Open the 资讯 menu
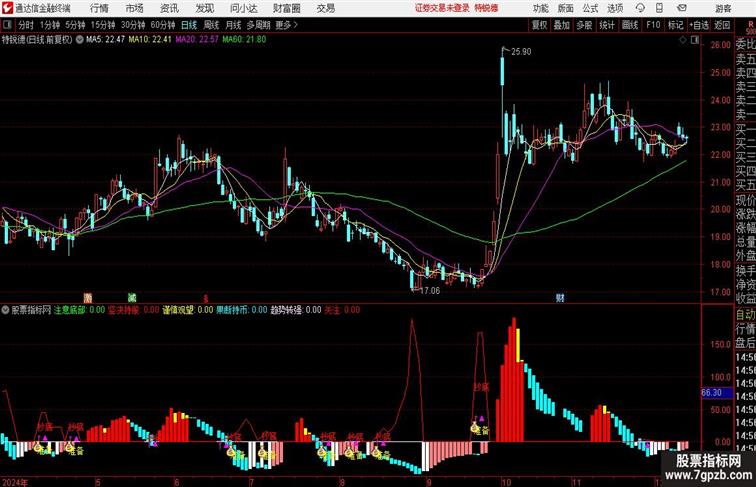The image size is (756, 487). point(169,8)
